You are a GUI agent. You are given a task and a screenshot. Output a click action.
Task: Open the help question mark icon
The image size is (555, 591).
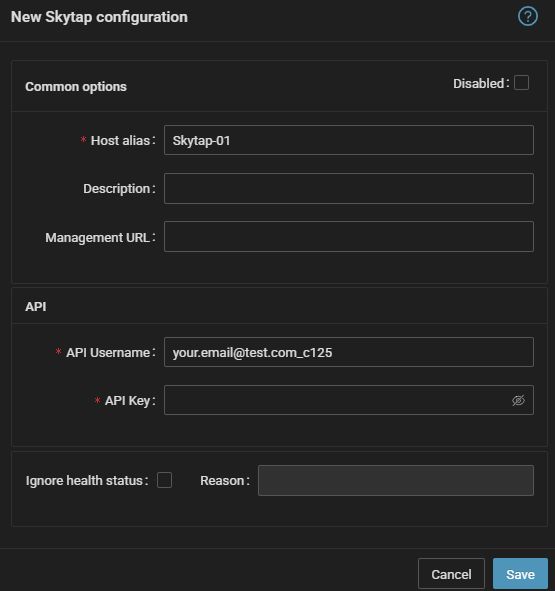click(x=527, y=17)
